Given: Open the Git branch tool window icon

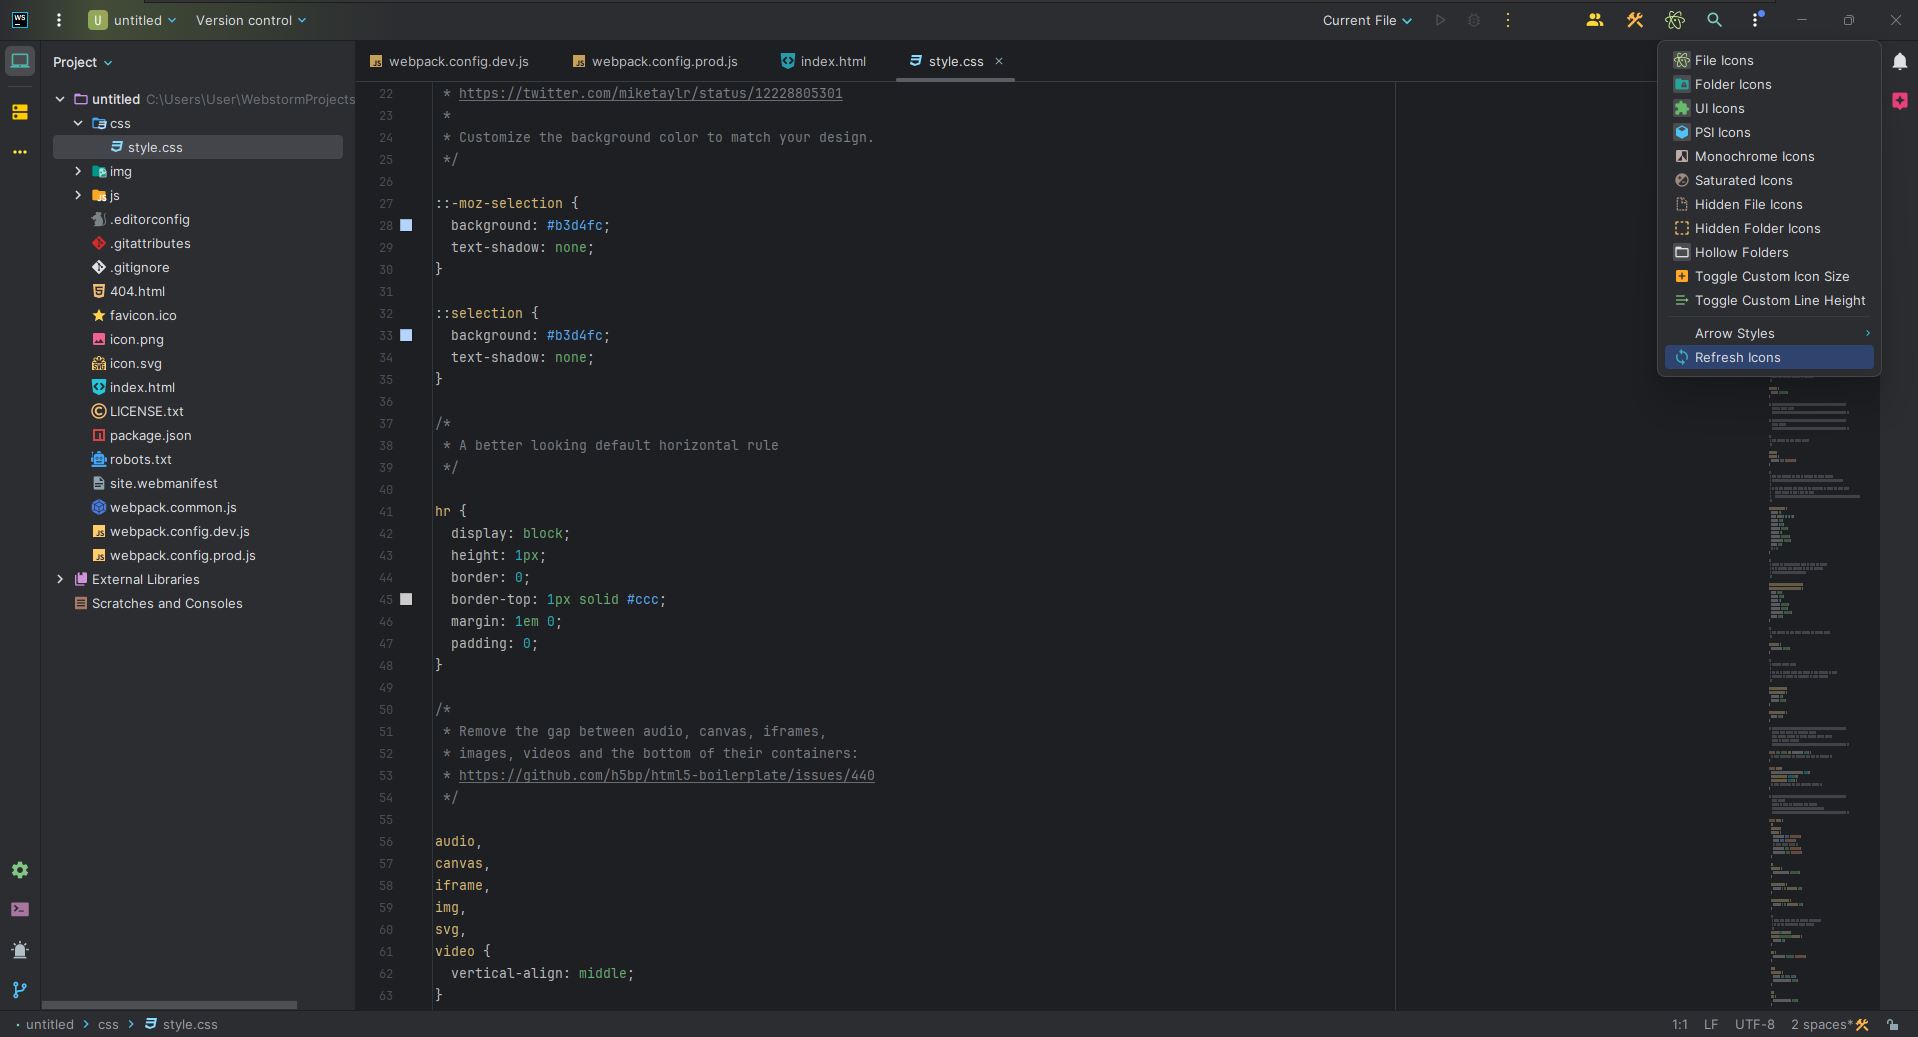Looking at the screenshot, I should click(x=20, y=990).
